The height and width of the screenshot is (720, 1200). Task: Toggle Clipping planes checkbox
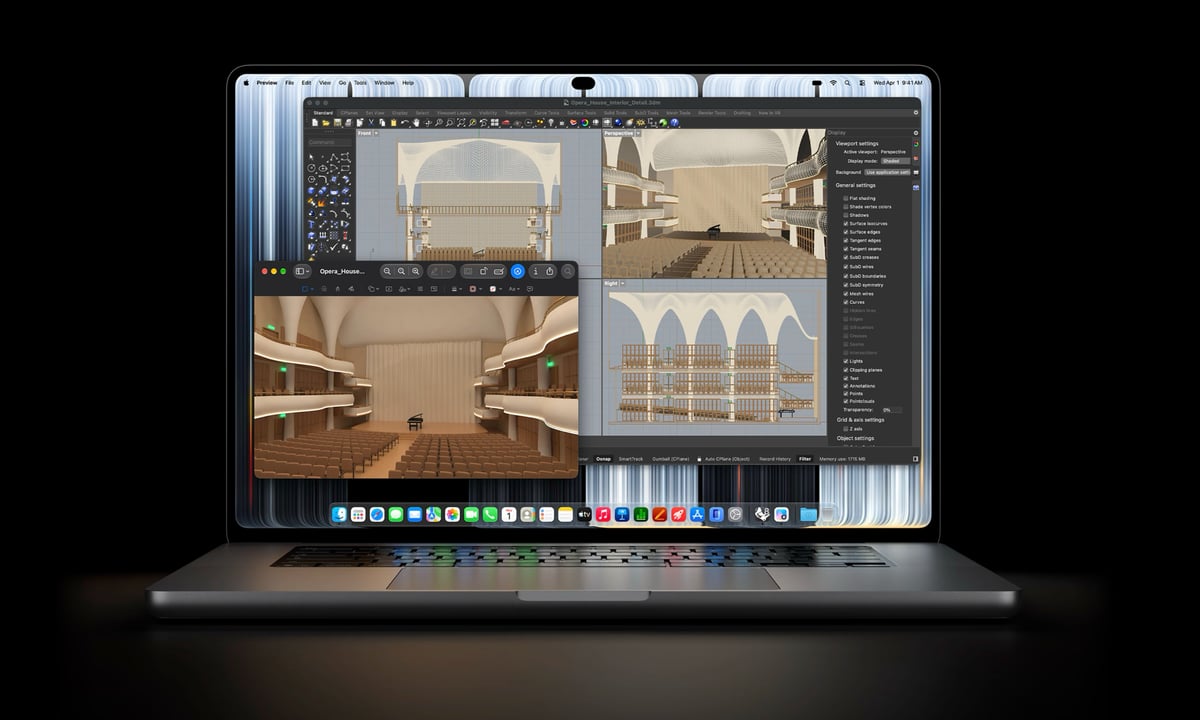click(x=846, y=370)
